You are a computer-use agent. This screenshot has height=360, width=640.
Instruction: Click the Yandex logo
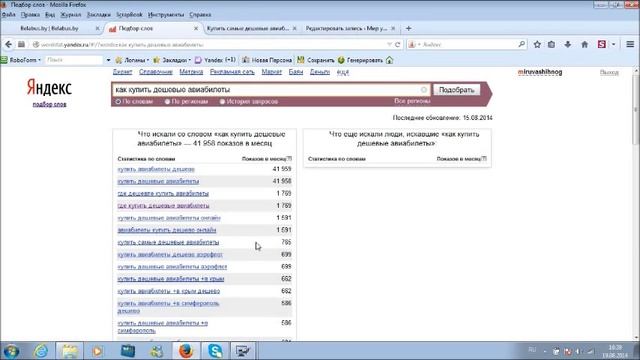49,87
